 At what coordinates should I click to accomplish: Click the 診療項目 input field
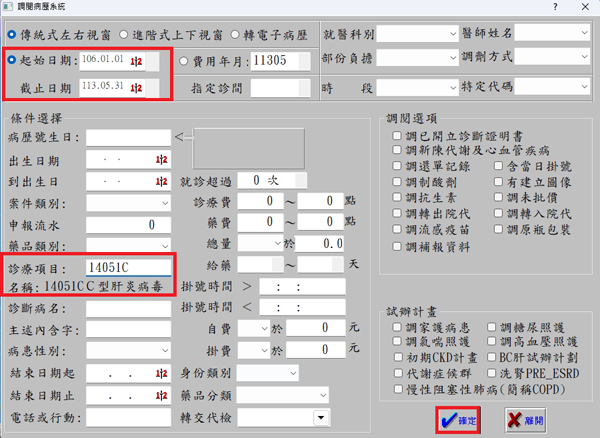click(x=130, y=268)
